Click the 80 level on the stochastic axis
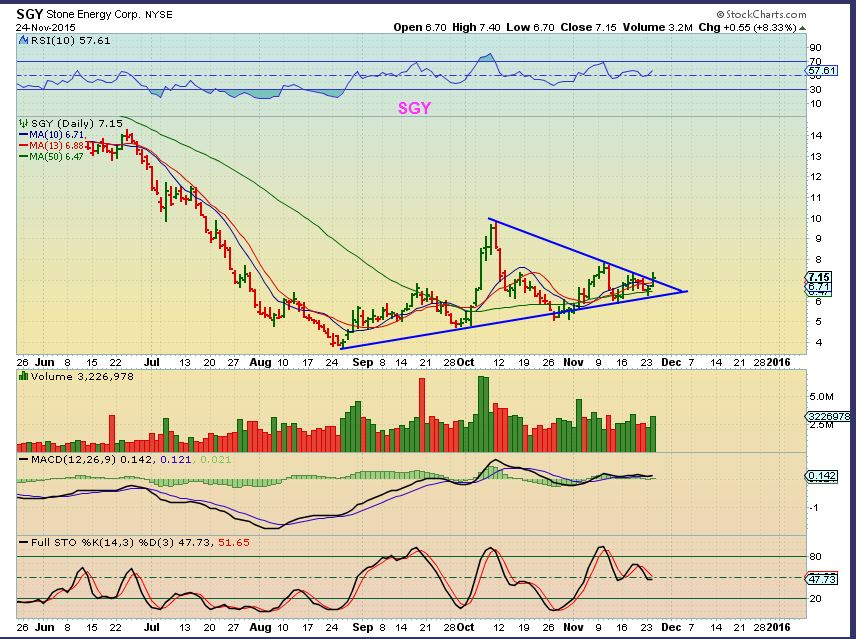Viewport: 856px width, 639px height. (815, 557)
